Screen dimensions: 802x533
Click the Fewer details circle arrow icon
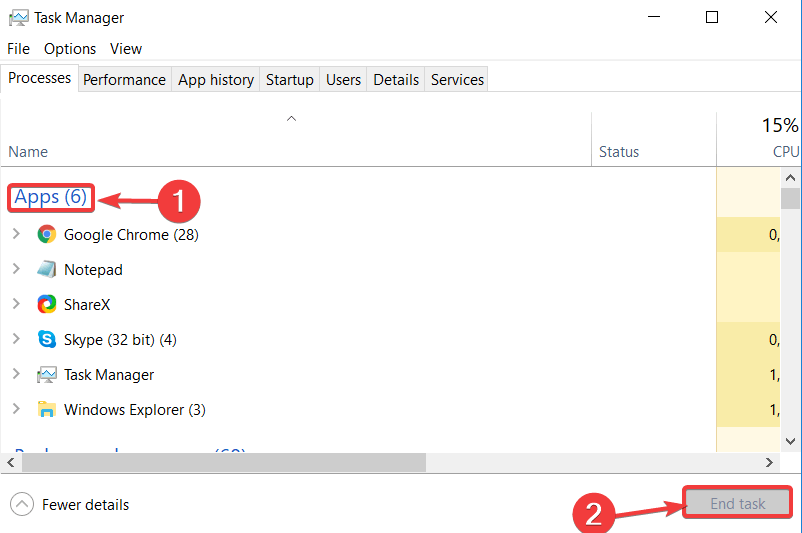pyautogui.click(x=22, y=504)
